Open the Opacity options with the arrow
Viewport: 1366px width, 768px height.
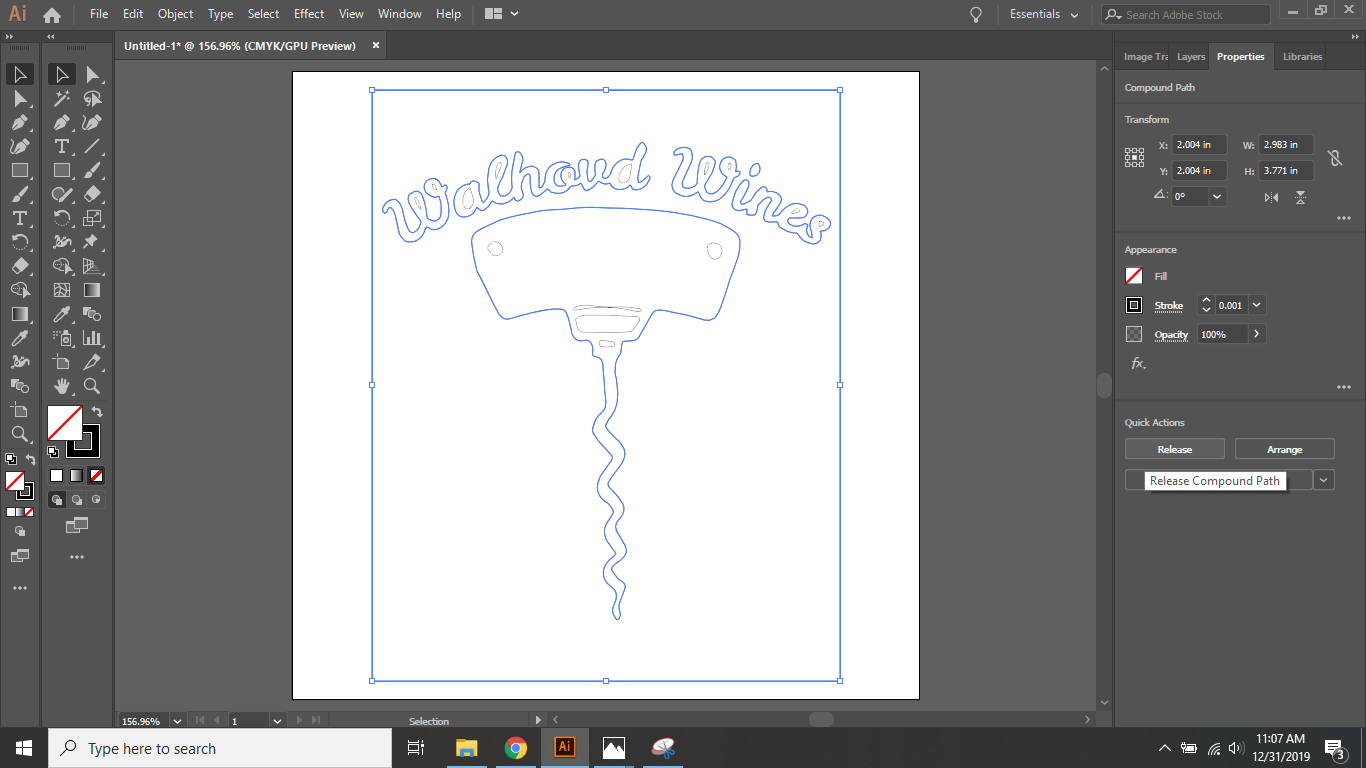1258,334
